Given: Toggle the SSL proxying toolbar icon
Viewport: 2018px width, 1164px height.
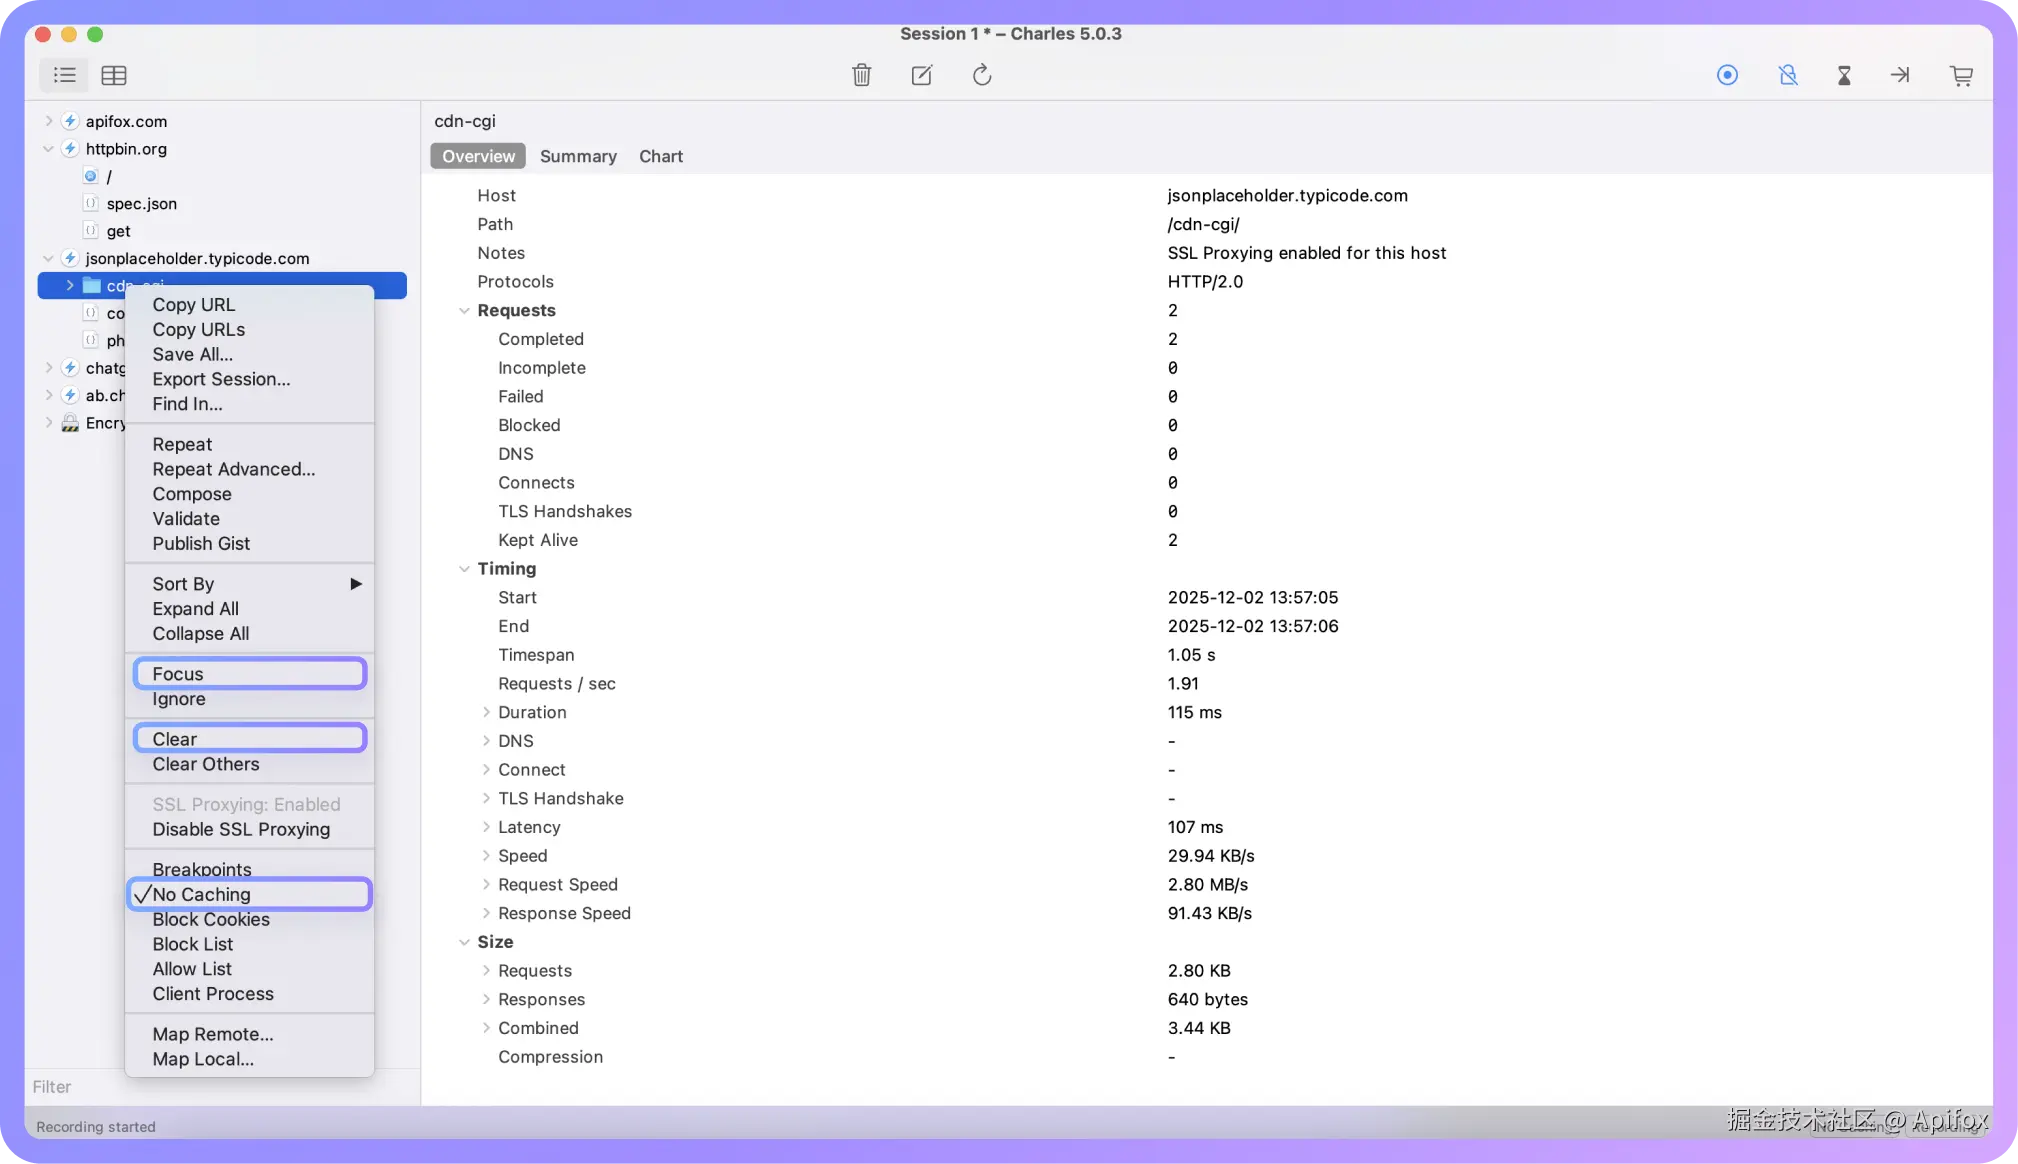Looking at the screenshot, I should [x=1788, y=75].
